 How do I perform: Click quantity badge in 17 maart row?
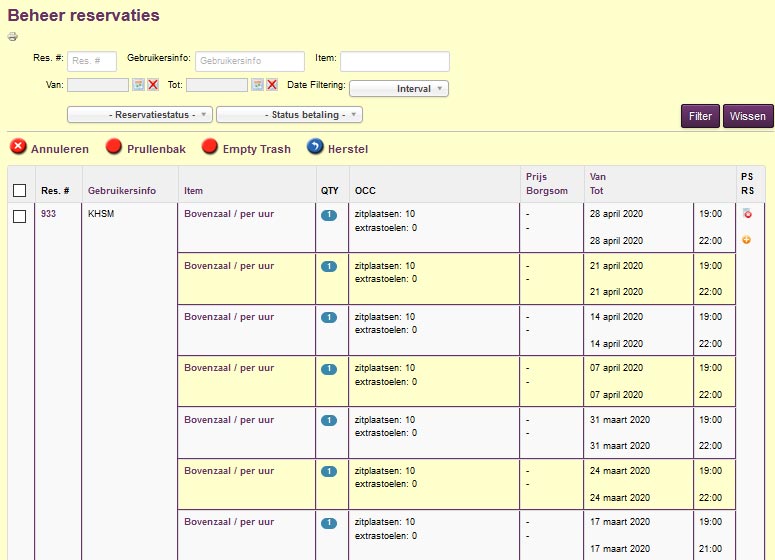pyautogui.click(x=329, y=523)
